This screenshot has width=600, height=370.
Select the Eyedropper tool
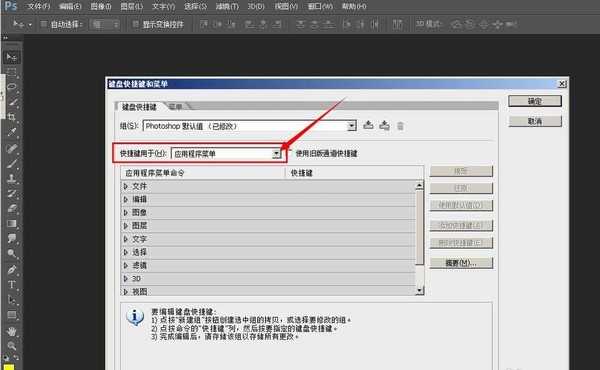(x=11, y=132)
